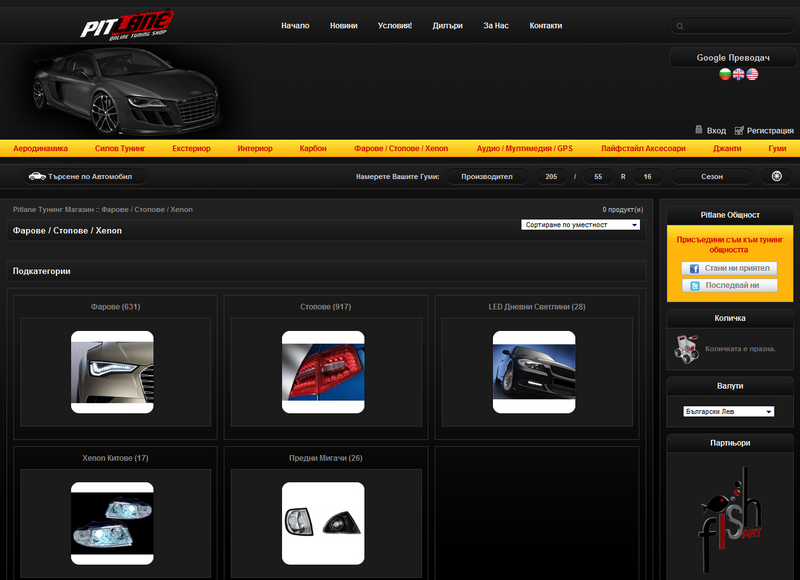800x580 pixels.
Task: Select the UK flag translation
Action: [738, 74]
